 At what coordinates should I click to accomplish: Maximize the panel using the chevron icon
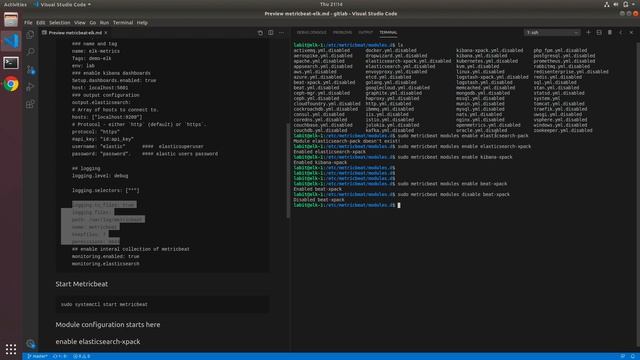[620, 32]
